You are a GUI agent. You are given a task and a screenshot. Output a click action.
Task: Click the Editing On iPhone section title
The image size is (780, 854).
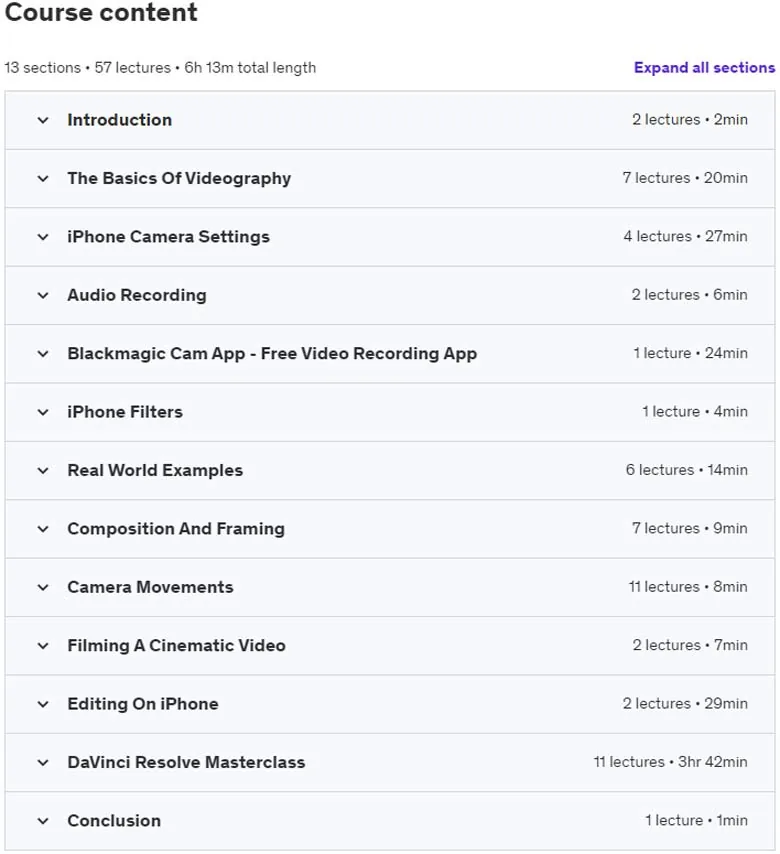click(x=143, y=704)
